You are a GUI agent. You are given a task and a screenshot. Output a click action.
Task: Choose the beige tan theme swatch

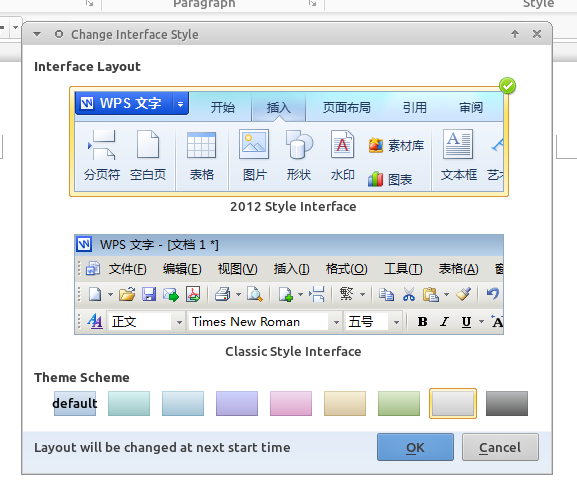click(345, 403)
